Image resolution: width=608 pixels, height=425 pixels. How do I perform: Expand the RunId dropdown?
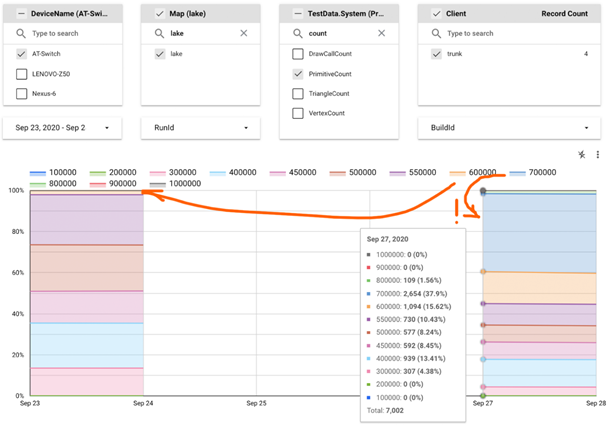[x=200, y=128]
